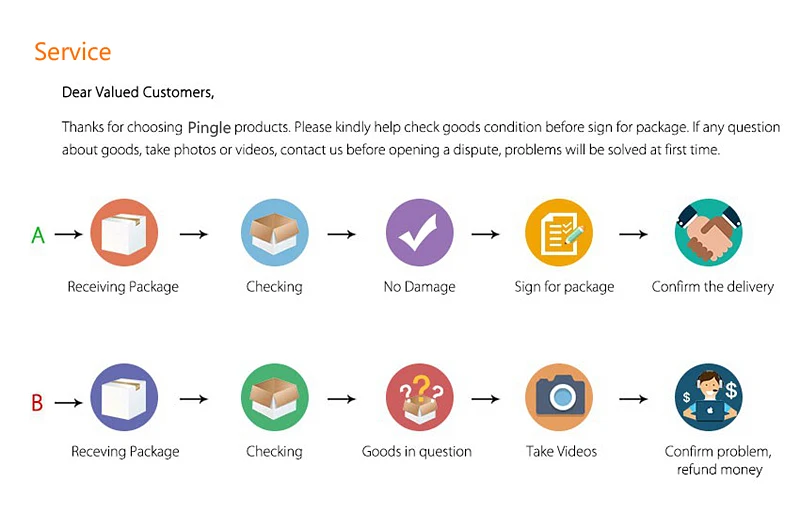800x515 pixels.
Task: Click the green Checking box icon
Action: tap(274, 398)
